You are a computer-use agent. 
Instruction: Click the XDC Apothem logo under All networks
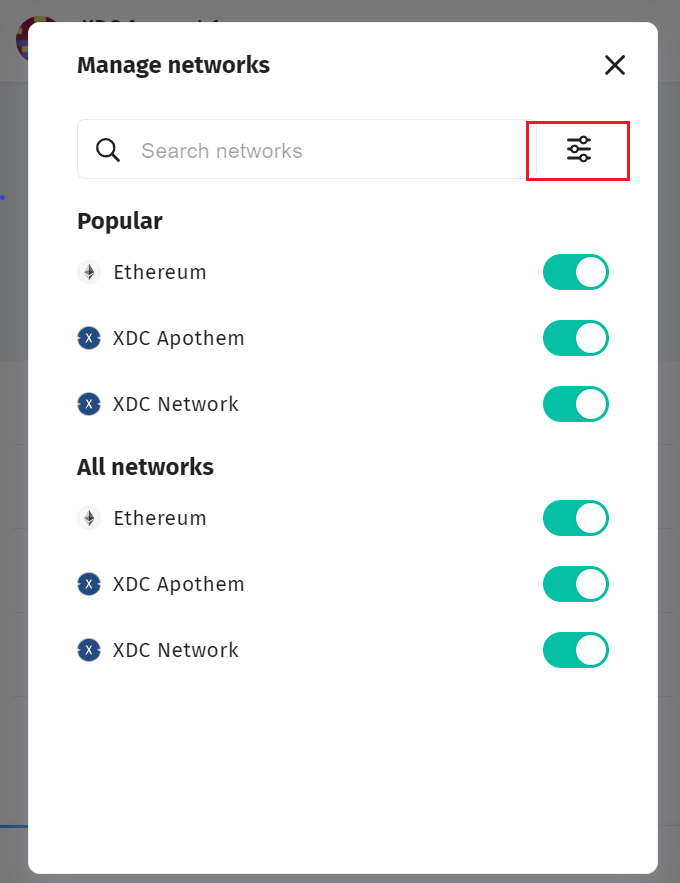point(89,584)
